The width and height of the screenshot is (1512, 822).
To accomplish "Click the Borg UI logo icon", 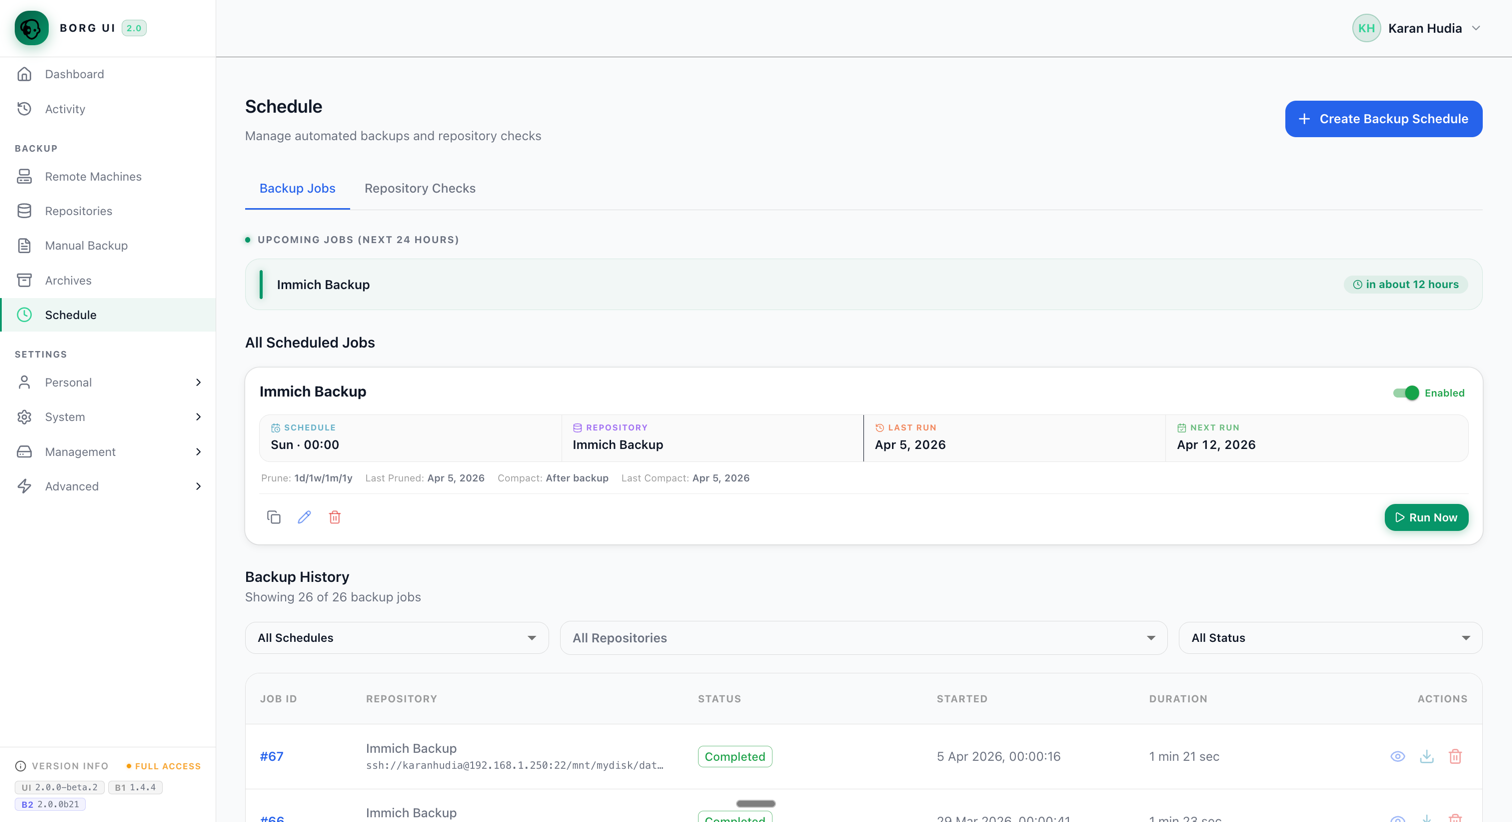I will pos(32,28).
